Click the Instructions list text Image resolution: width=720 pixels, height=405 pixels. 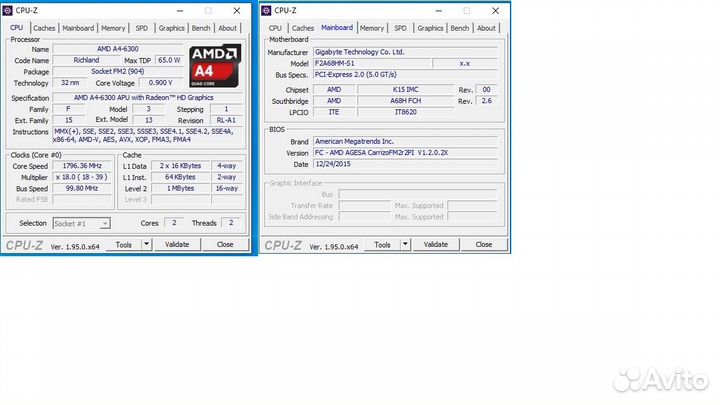point(147,135)
